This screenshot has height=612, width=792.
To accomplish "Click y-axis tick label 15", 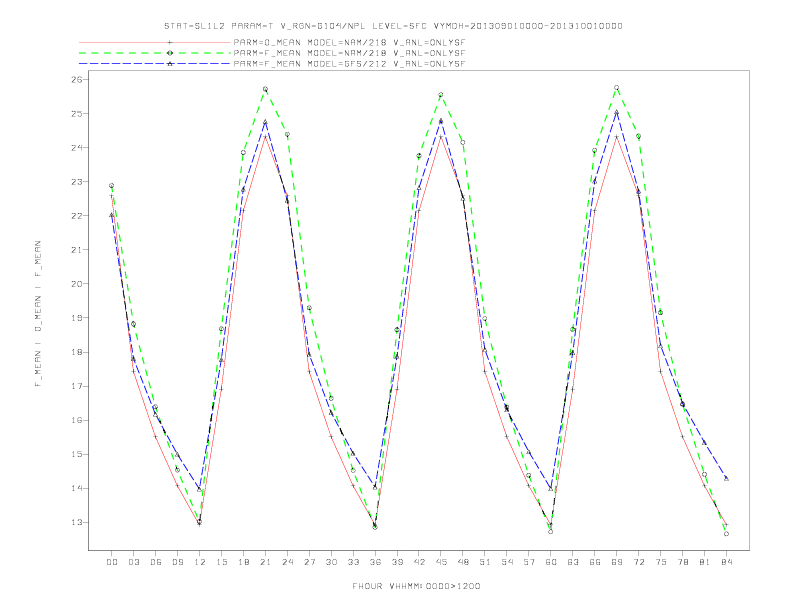I will tap(77, 454).
